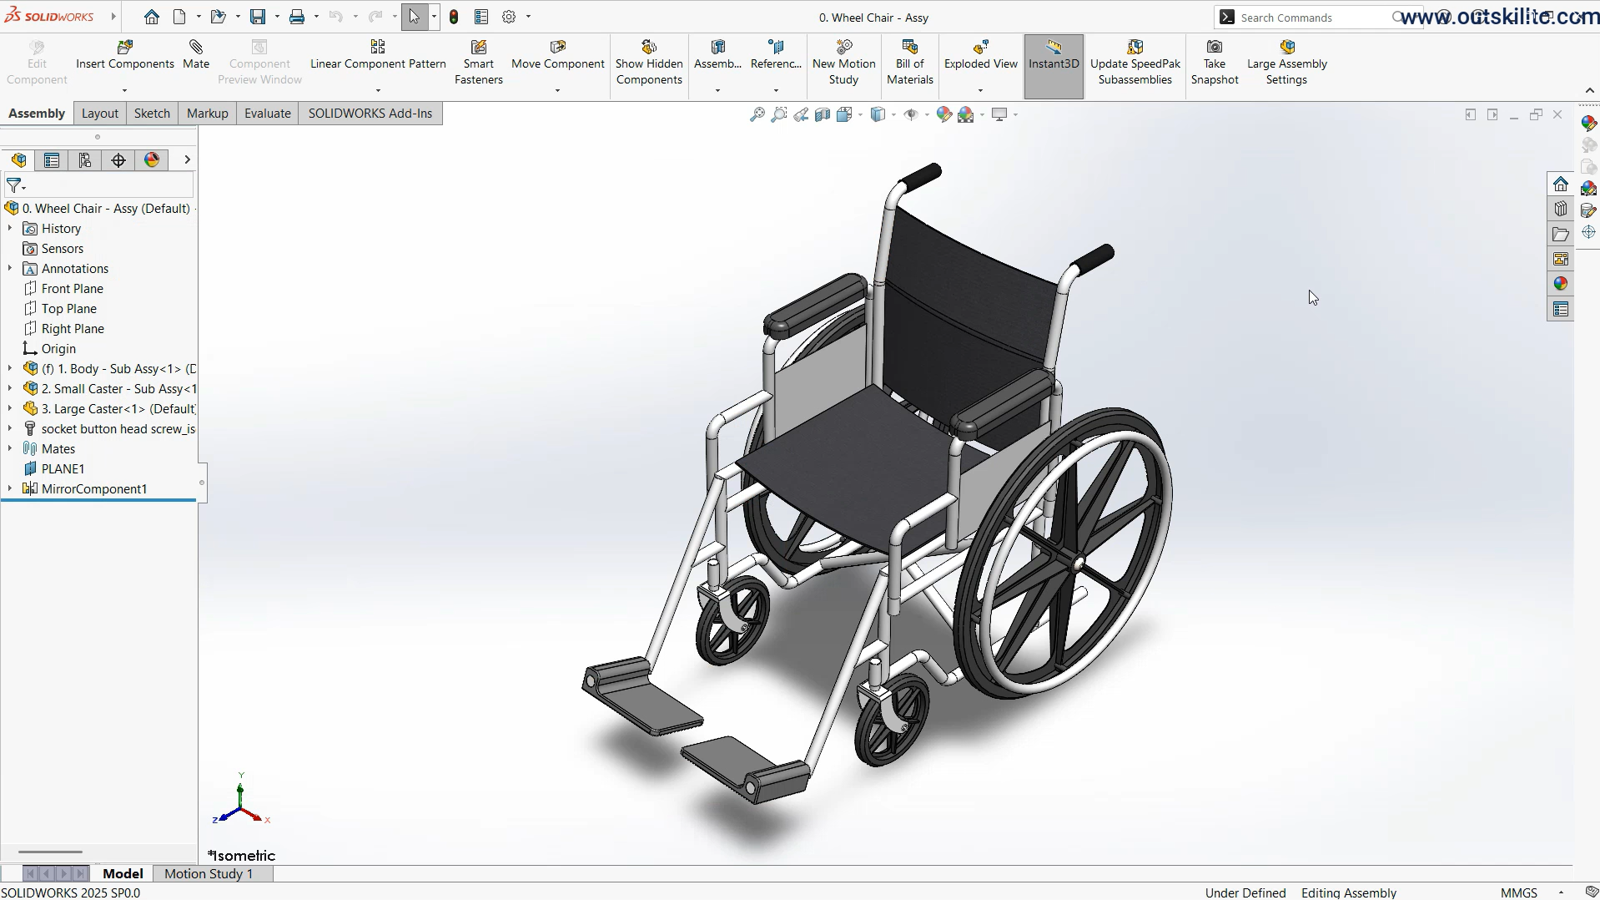Click Zoom to Fit icon
The width and height of the screenshot is (1600, 900).
758,115
